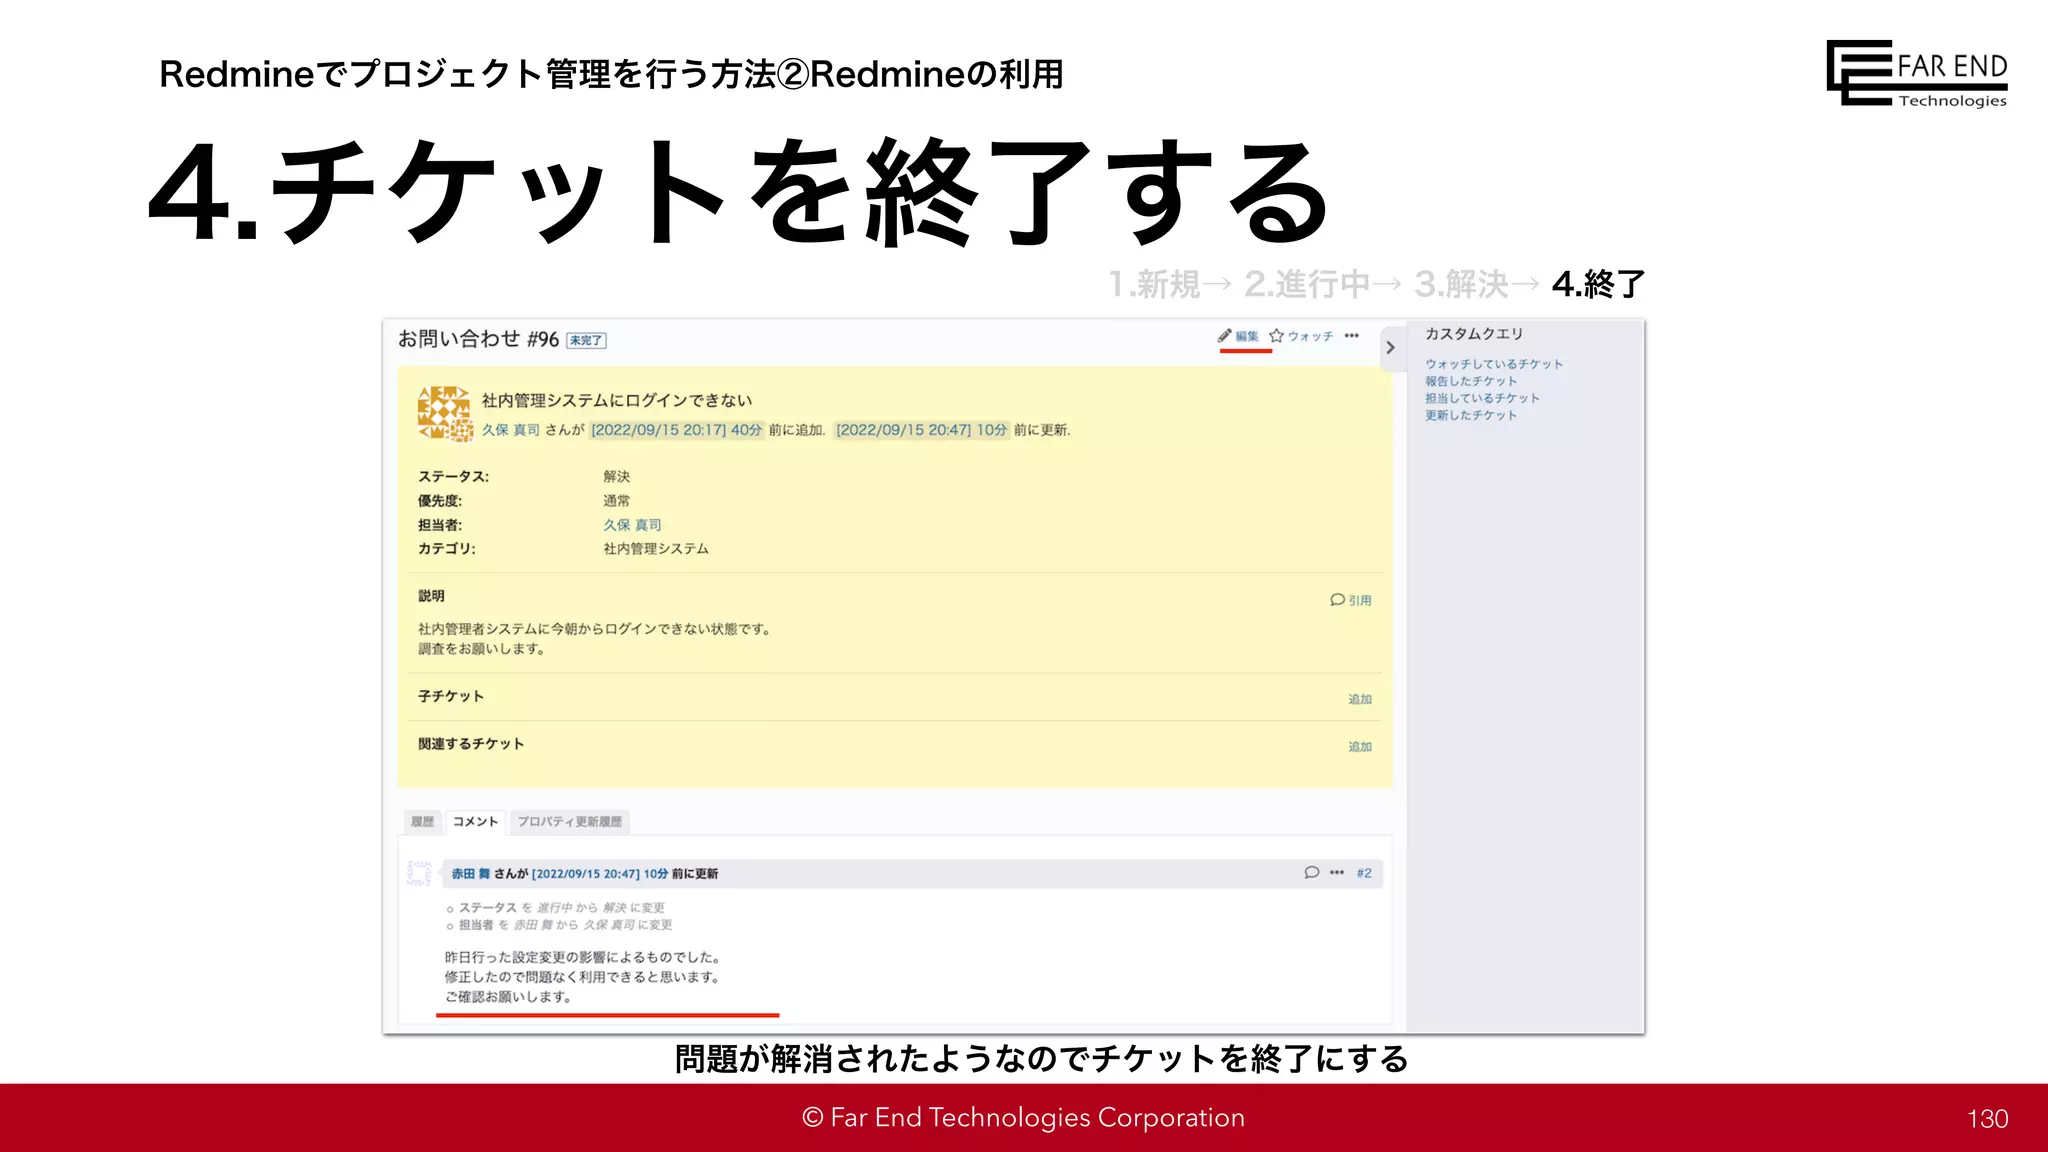The image size is (2048, 1152).
Task: Click the 編集 (edit) pencil link
Action: click(x=1238, y=336)
